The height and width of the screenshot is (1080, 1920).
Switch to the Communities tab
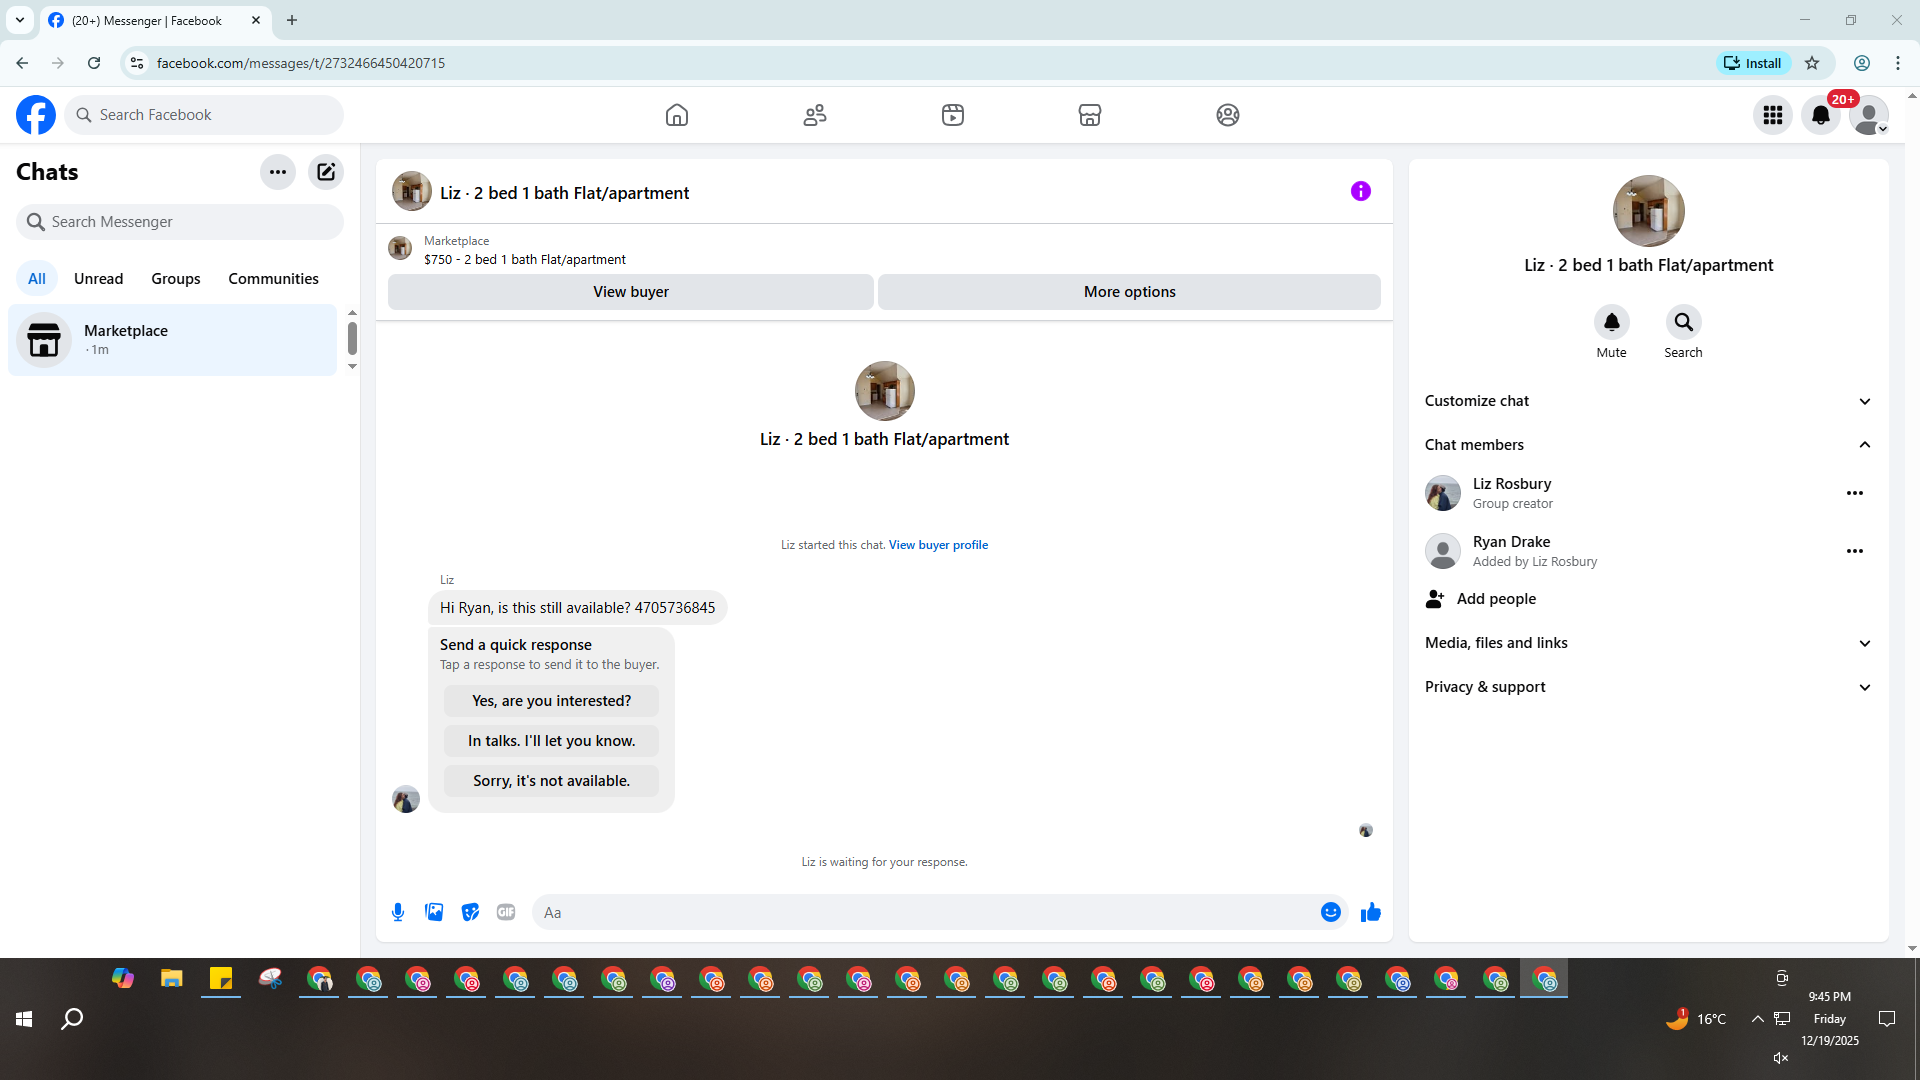273,279
